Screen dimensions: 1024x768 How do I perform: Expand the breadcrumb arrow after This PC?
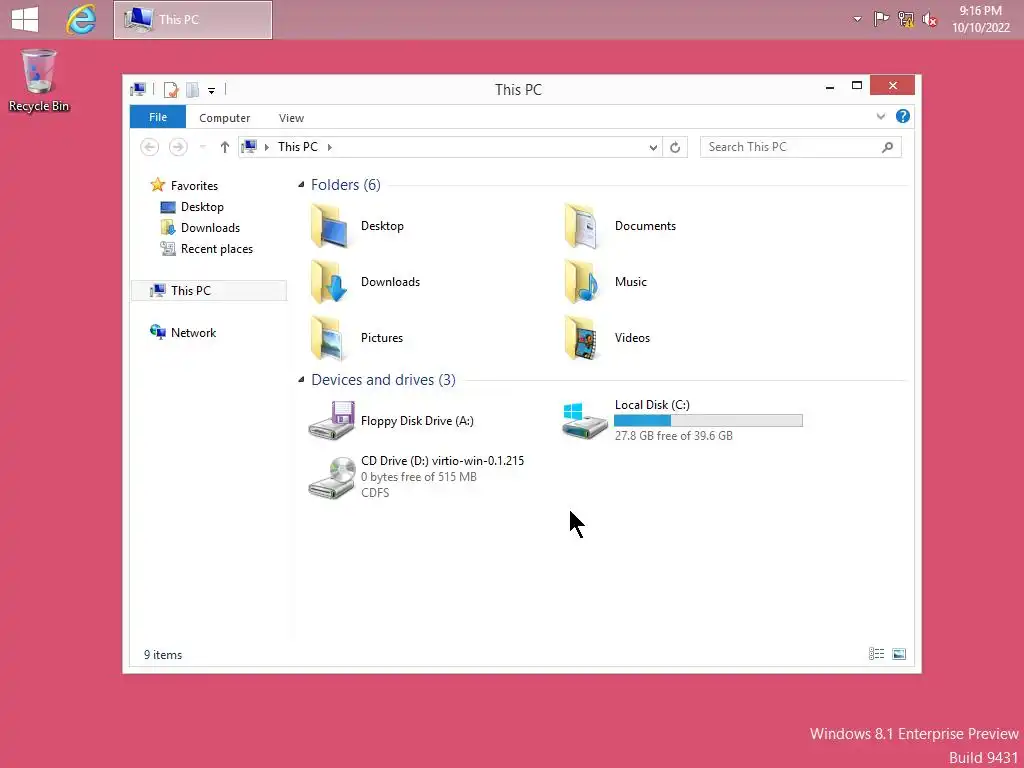pos(330,147)
